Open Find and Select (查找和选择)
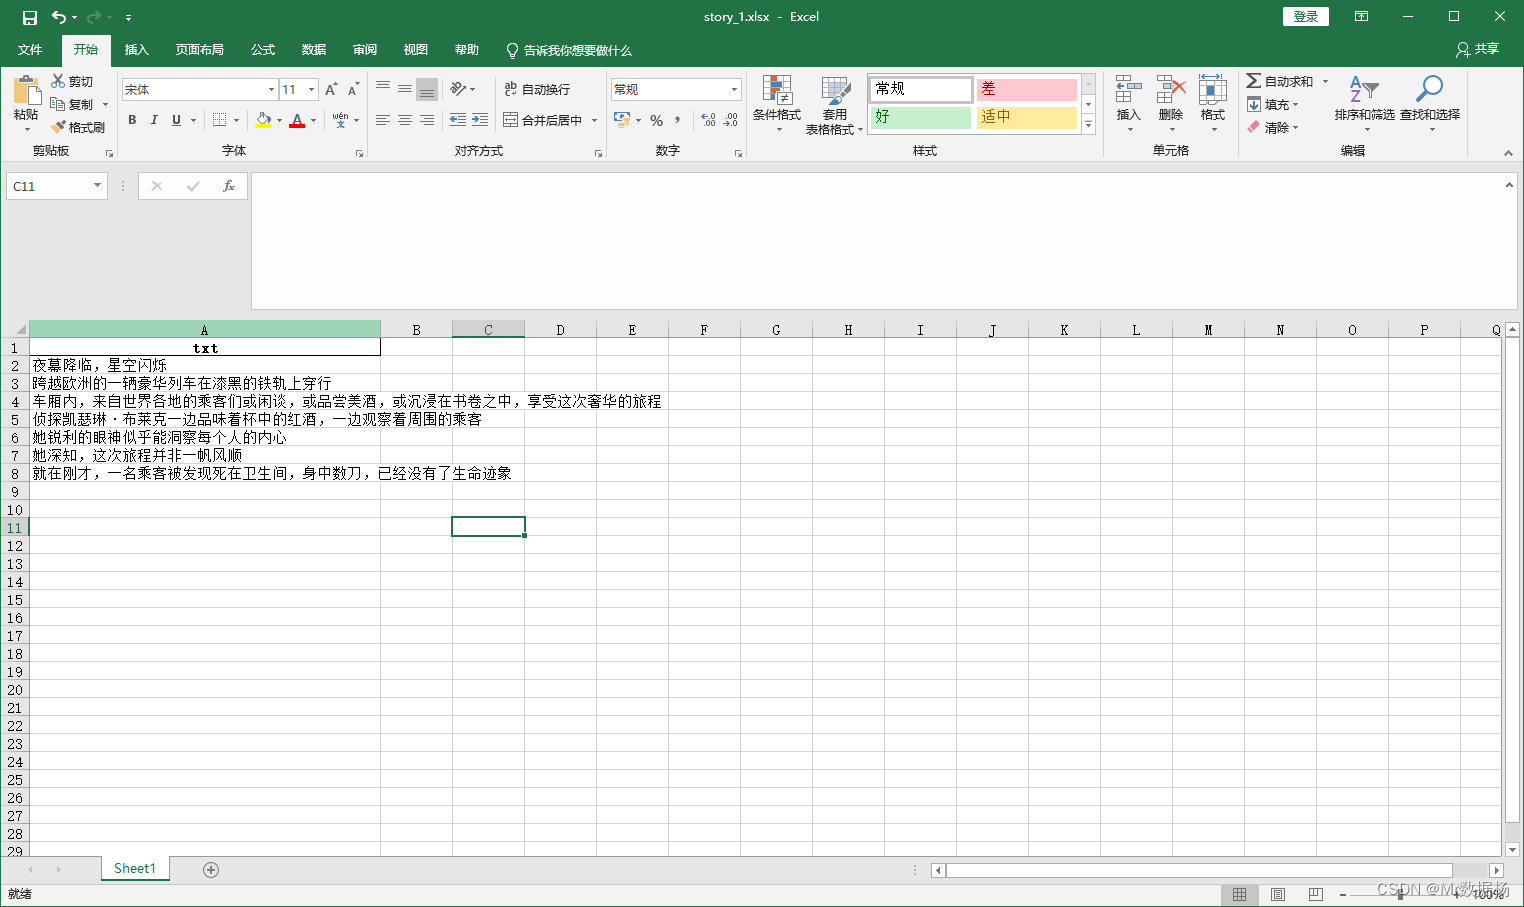This screenshot has width=1524, height=907. (1430, 102)
